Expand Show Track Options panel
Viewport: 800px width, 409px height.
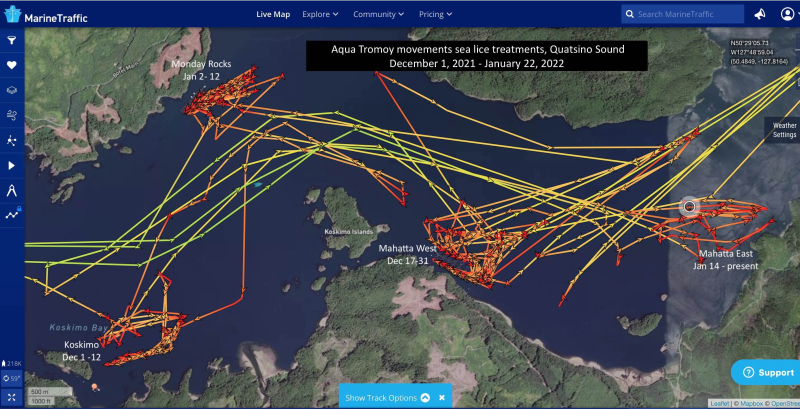[x=387, y=397]
